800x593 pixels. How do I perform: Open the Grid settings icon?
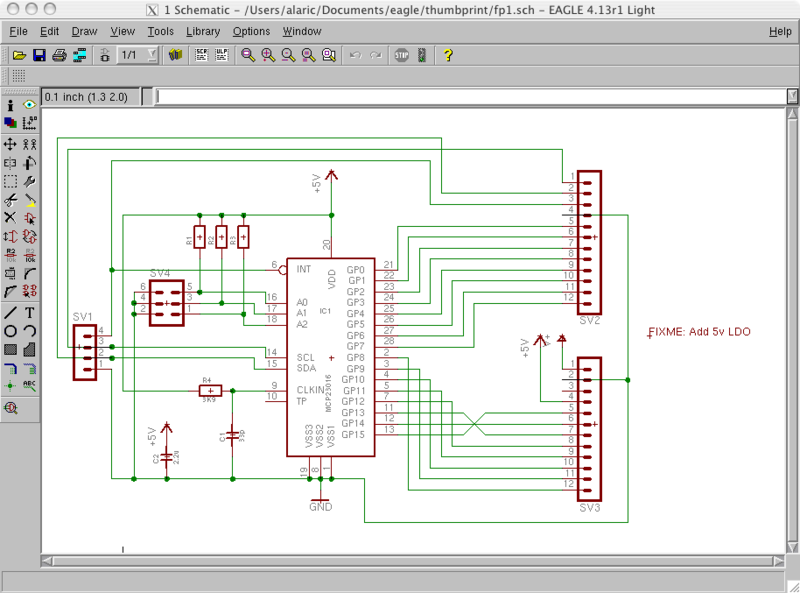pos(19,76)
